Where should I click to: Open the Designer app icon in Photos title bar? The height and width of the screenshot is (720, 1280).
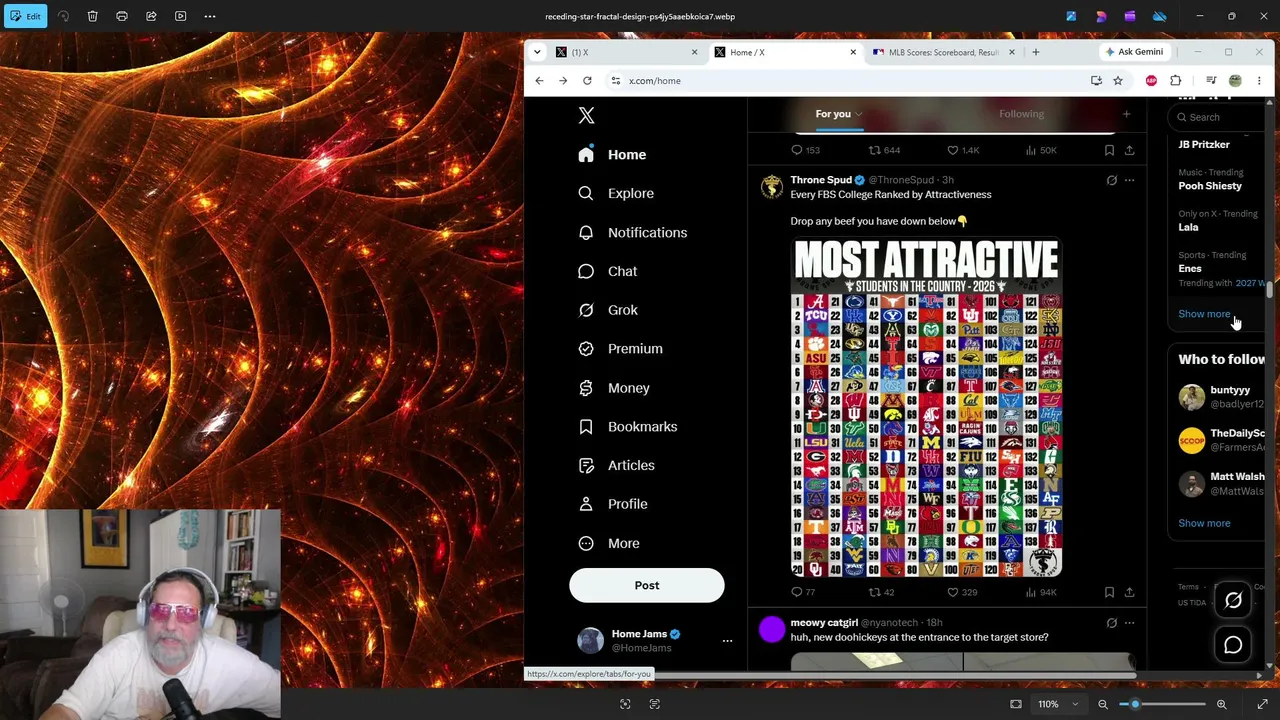click(1101, 16)
